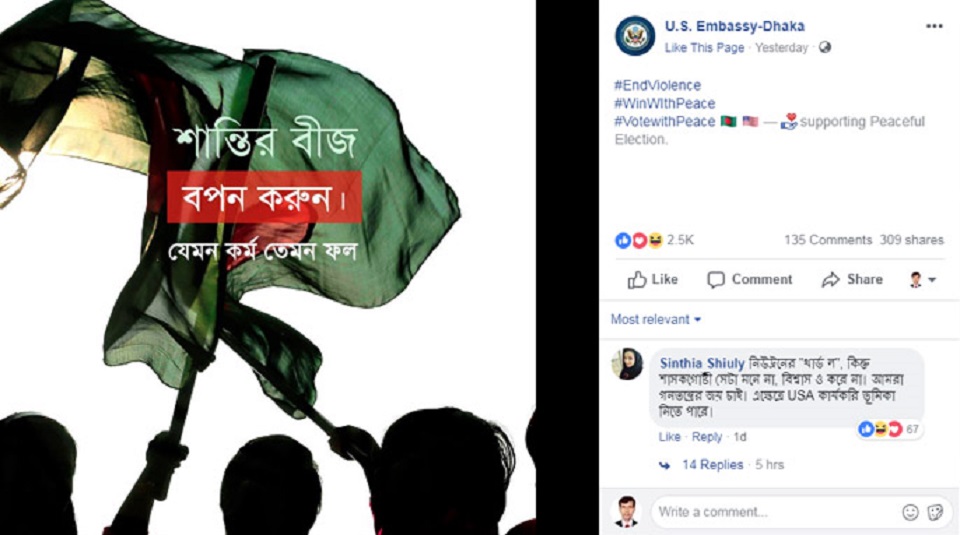Click the Like This Page link
Screen dimensions: 960x535
(x=704, y=48)
